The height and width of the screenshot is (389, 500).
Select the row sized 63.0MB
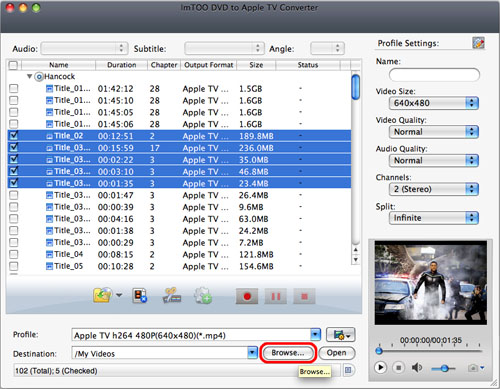pyautogui.click(x=179, y=219)
